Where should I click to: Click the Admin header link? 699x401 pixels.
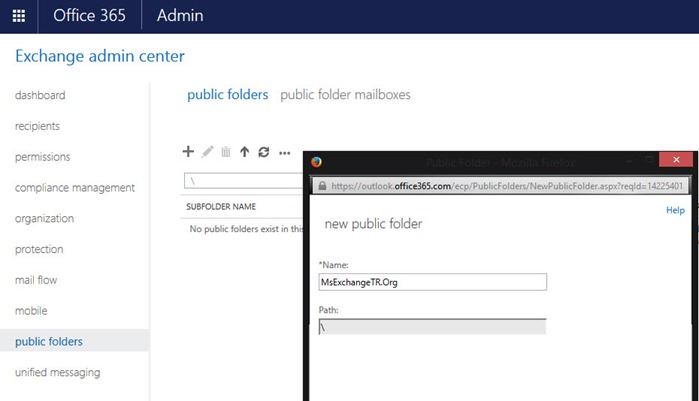point(180,16)
